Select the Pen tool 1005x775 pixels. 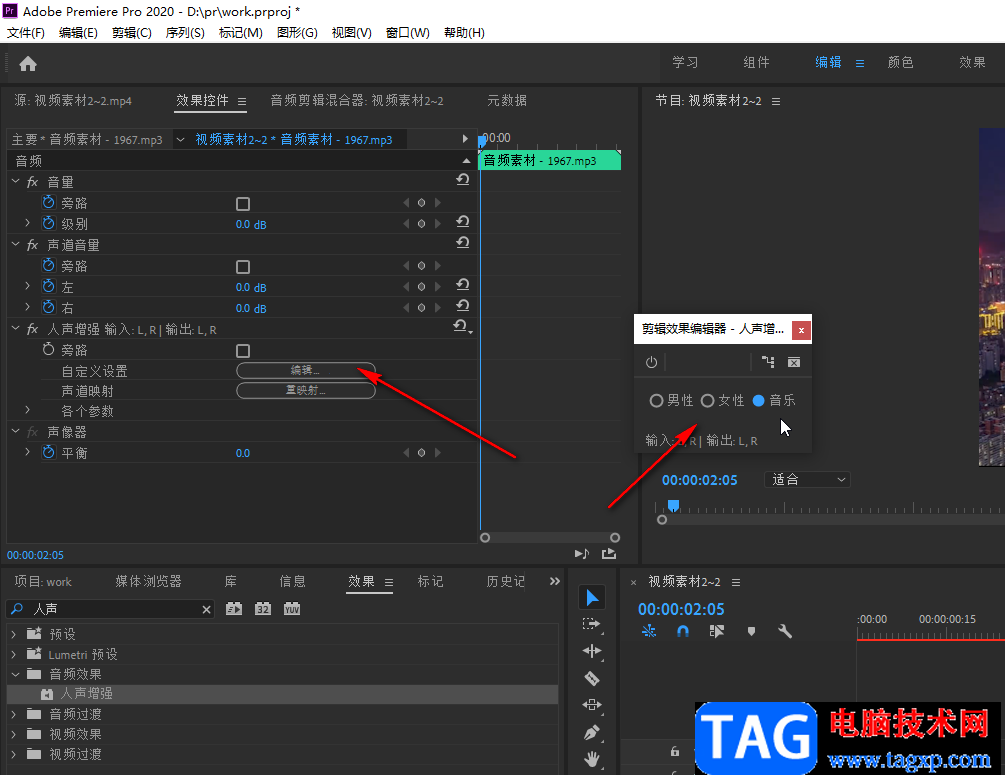(592, 732)
